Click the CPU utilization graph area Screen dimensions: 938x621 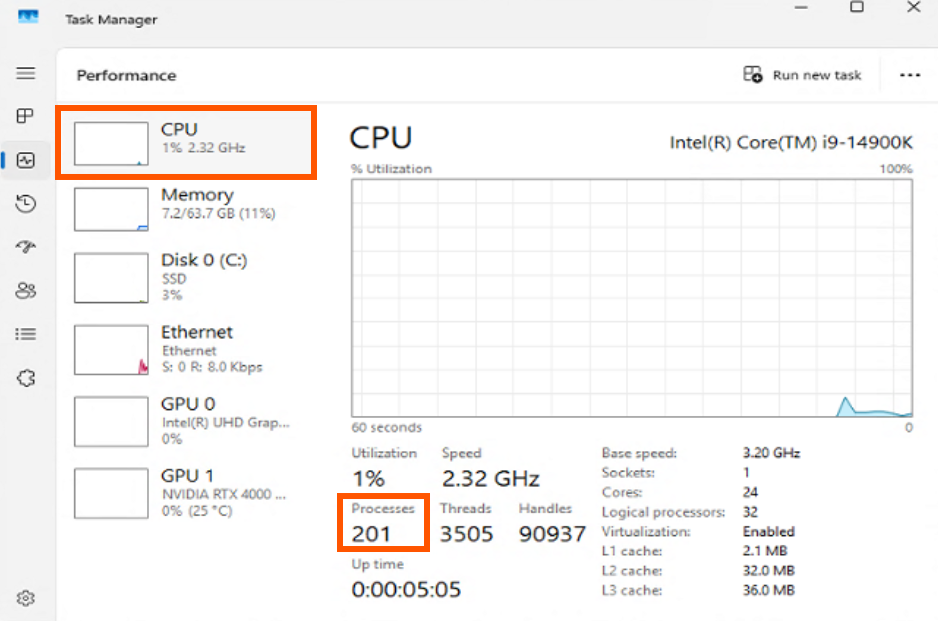pos(632,298)
